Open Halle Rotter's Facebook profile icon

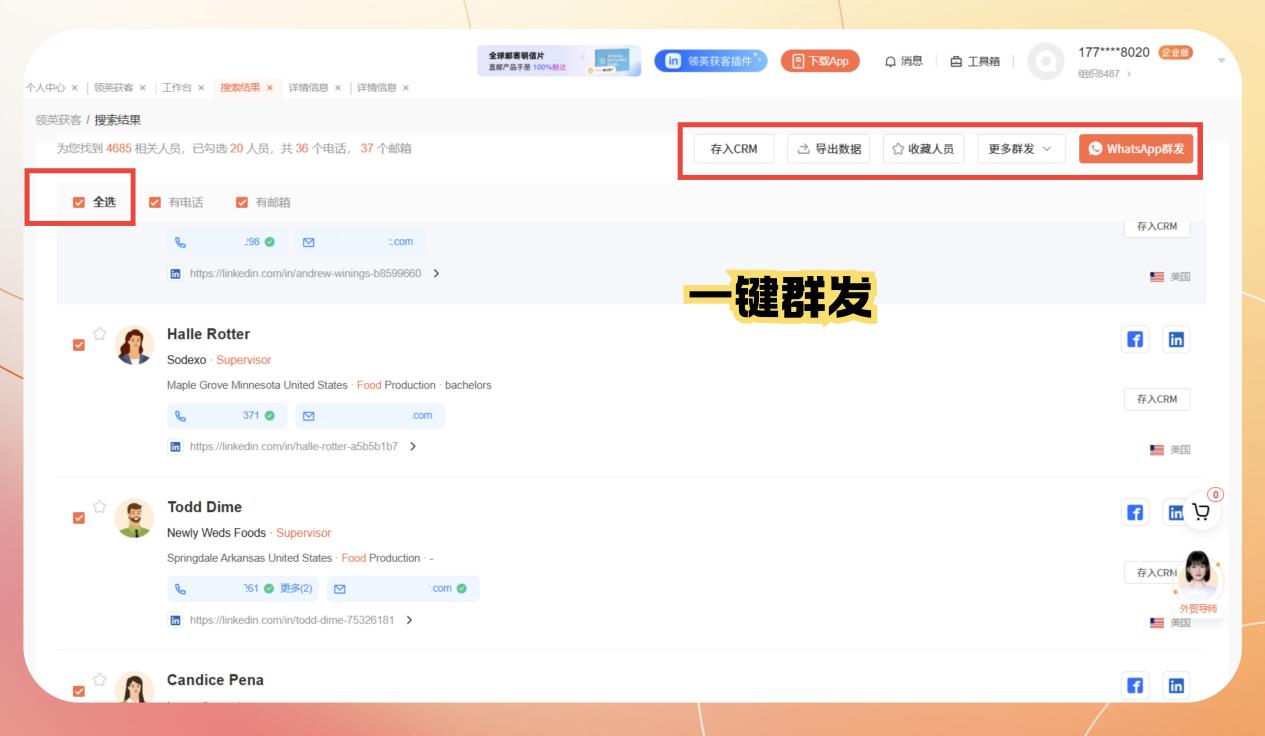pos(1135,340)
